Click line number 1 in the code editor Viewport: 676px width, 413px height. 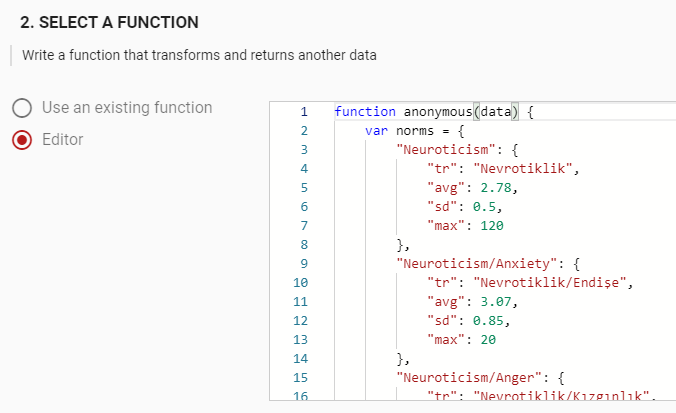tap(304, 112)
